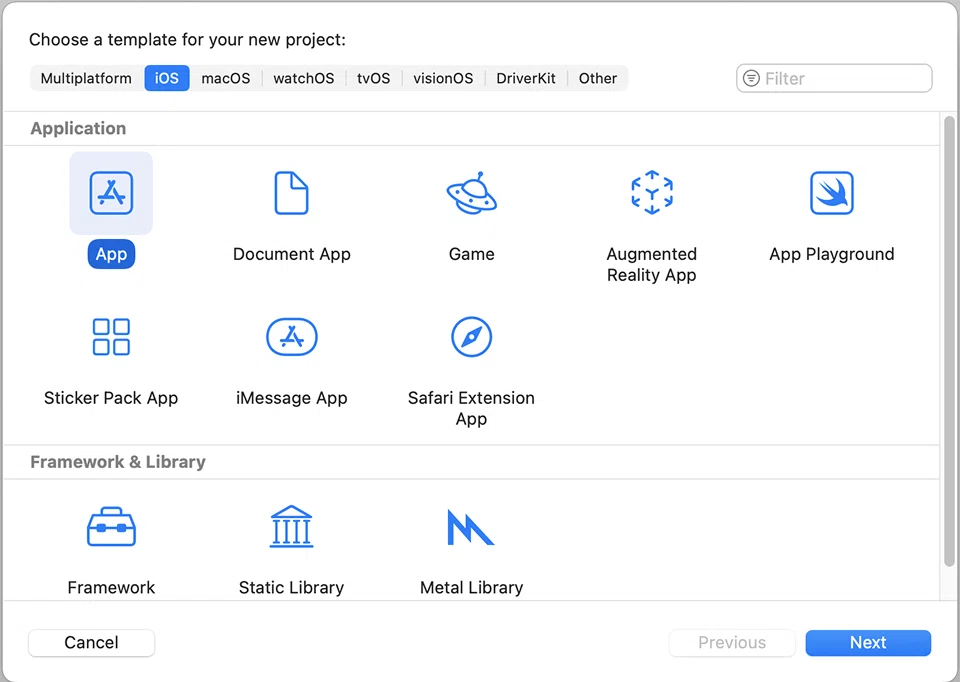Open the watchOS tab

[304, 78]
